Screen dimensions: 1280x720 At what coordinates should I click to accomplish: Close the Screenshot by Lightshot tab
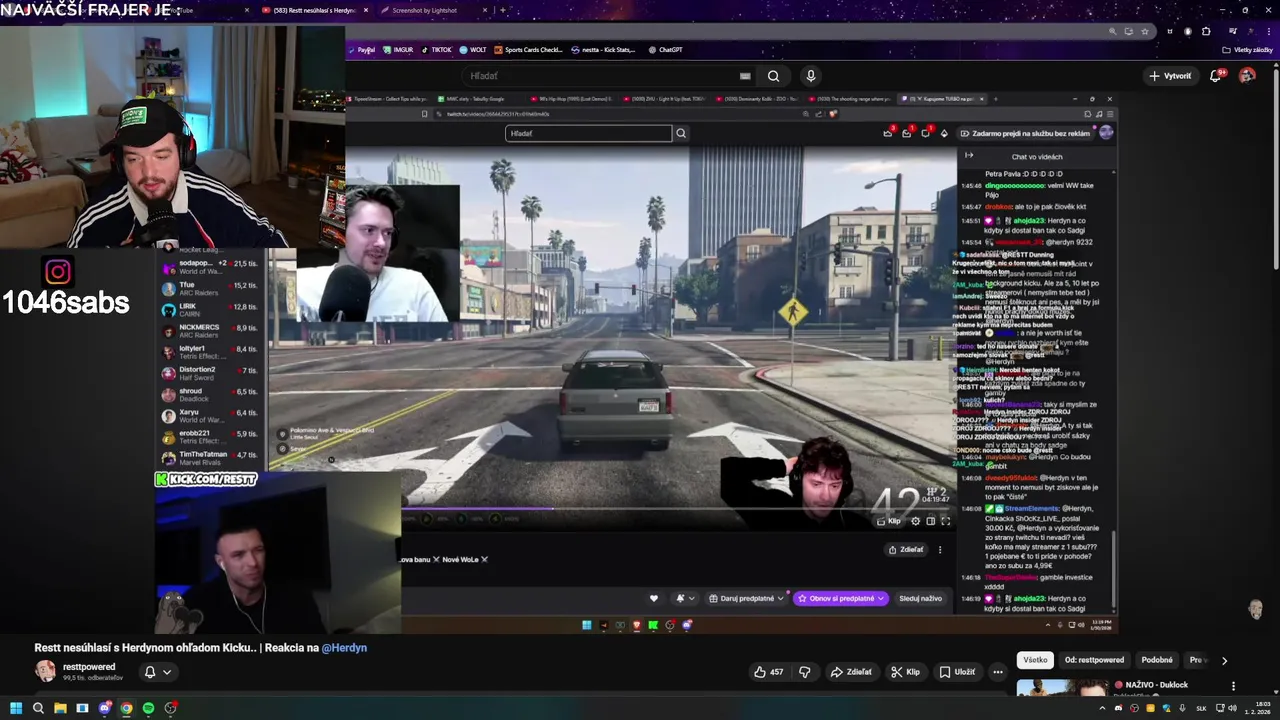pyautogui.click(x=484, y=10)
